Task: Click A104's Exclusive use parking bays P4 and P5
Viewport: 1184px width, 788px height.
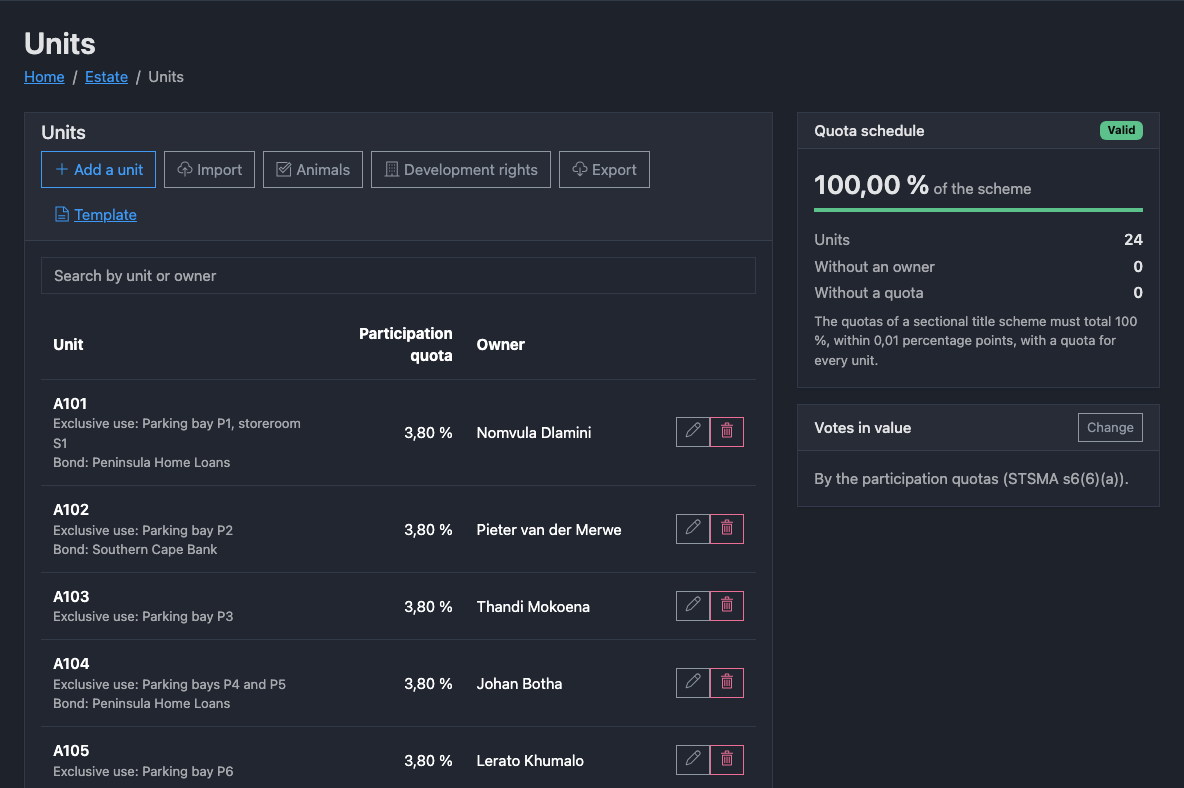Action: (x=169, y=685)
